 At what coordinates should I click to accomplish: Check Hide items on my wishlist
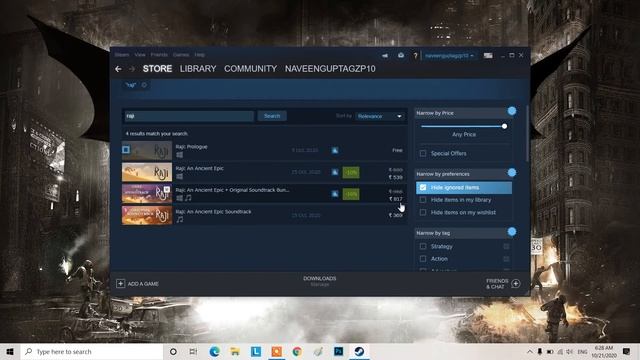click(423, 212)
